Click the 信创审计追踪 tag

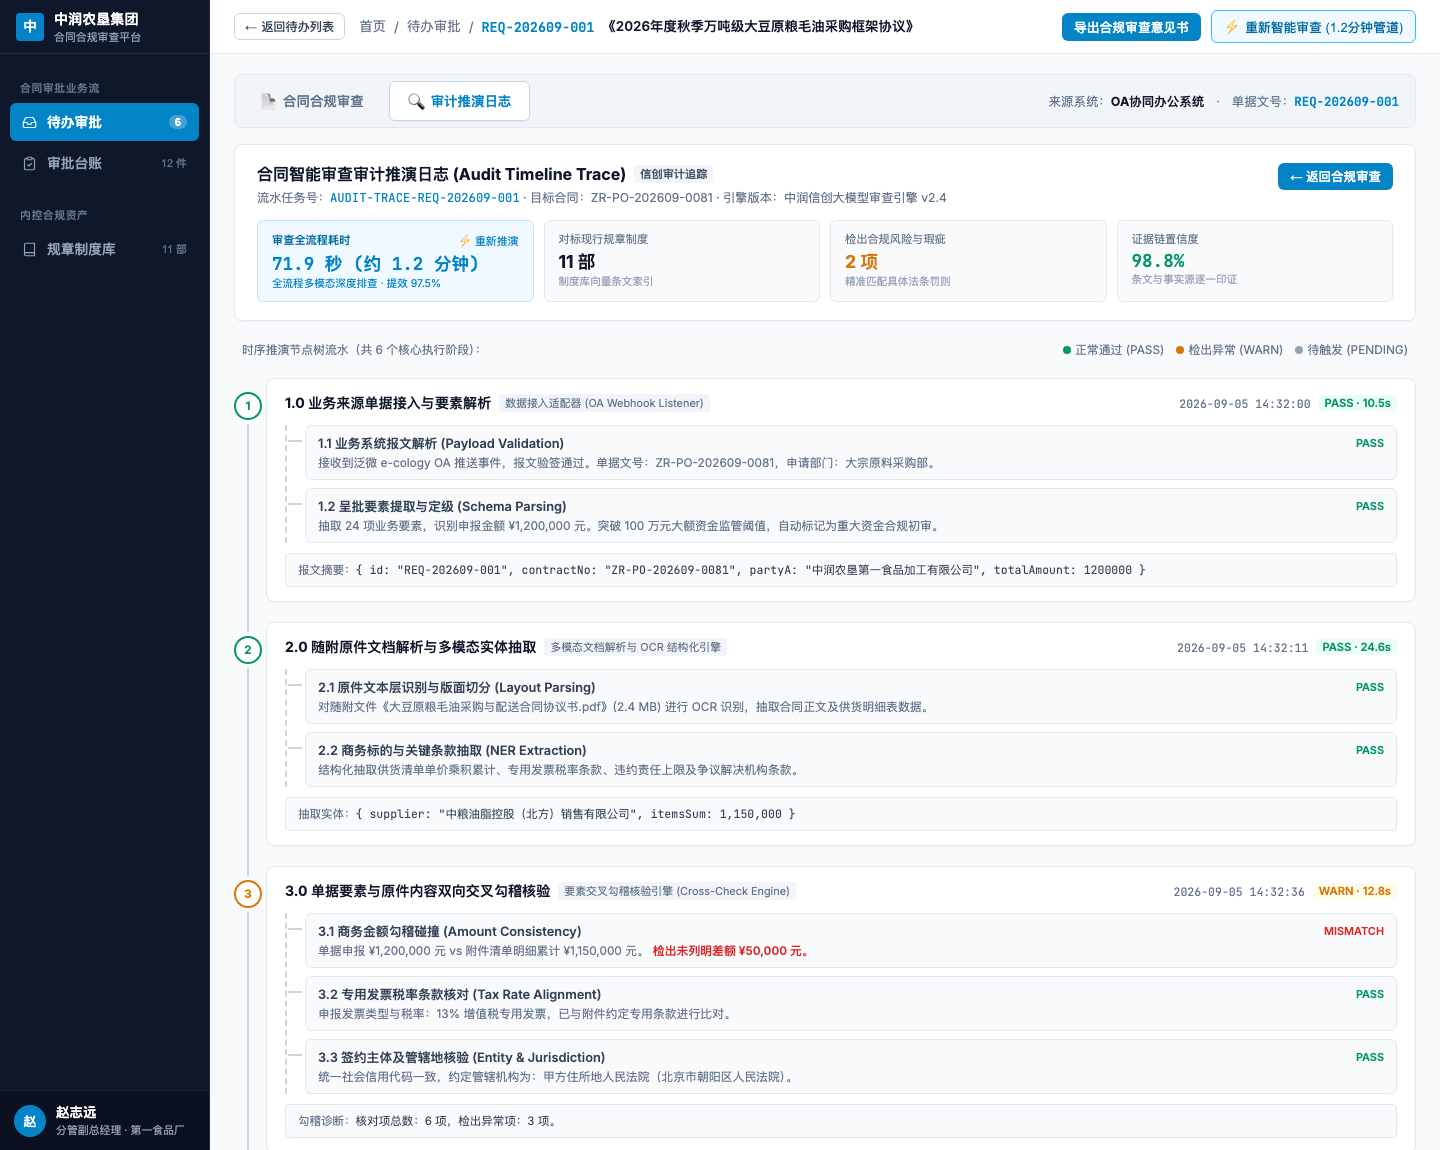(x=673, y=174)
